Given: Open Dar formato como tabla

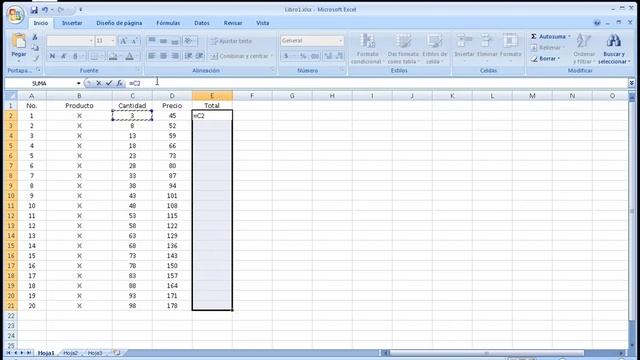Looking at the screenshot, I should click(x=403, y=49).
